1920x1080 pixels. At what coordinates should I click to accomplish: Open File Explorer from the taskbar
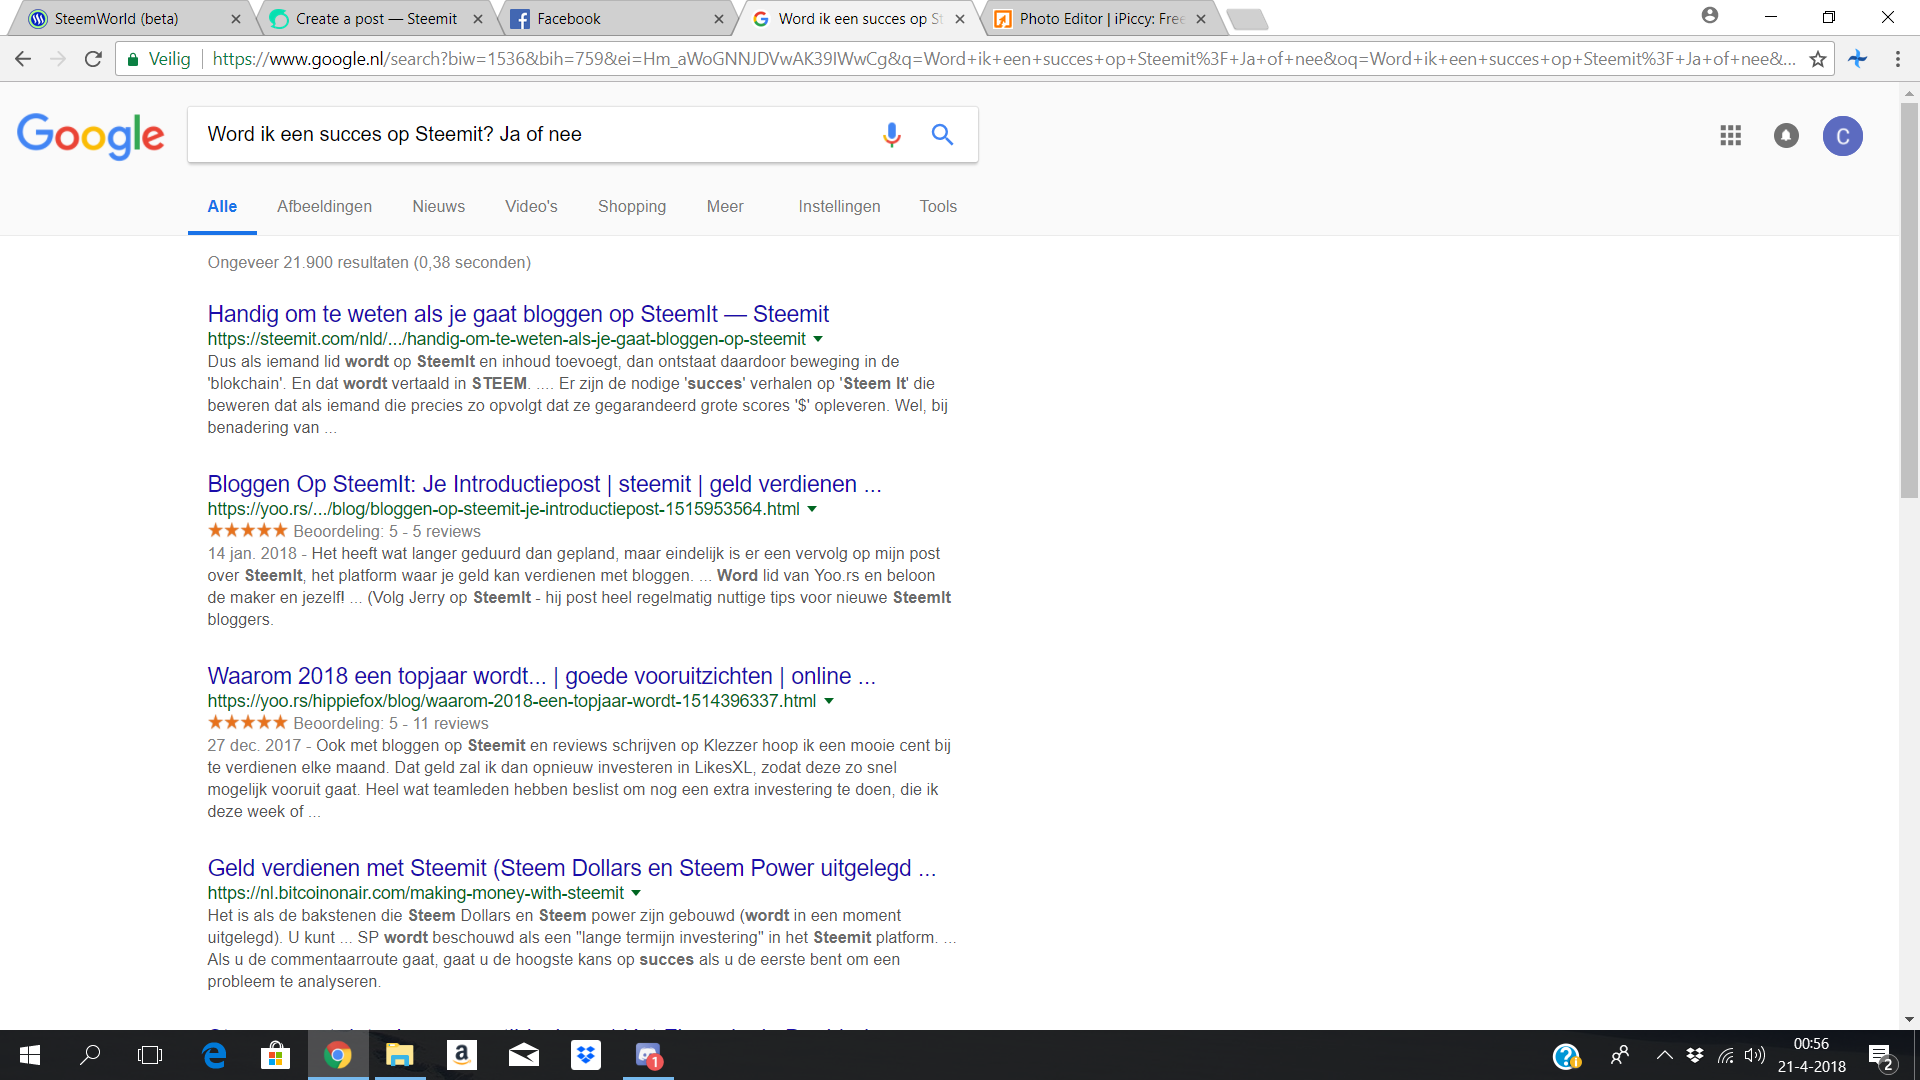[400, 1055]
